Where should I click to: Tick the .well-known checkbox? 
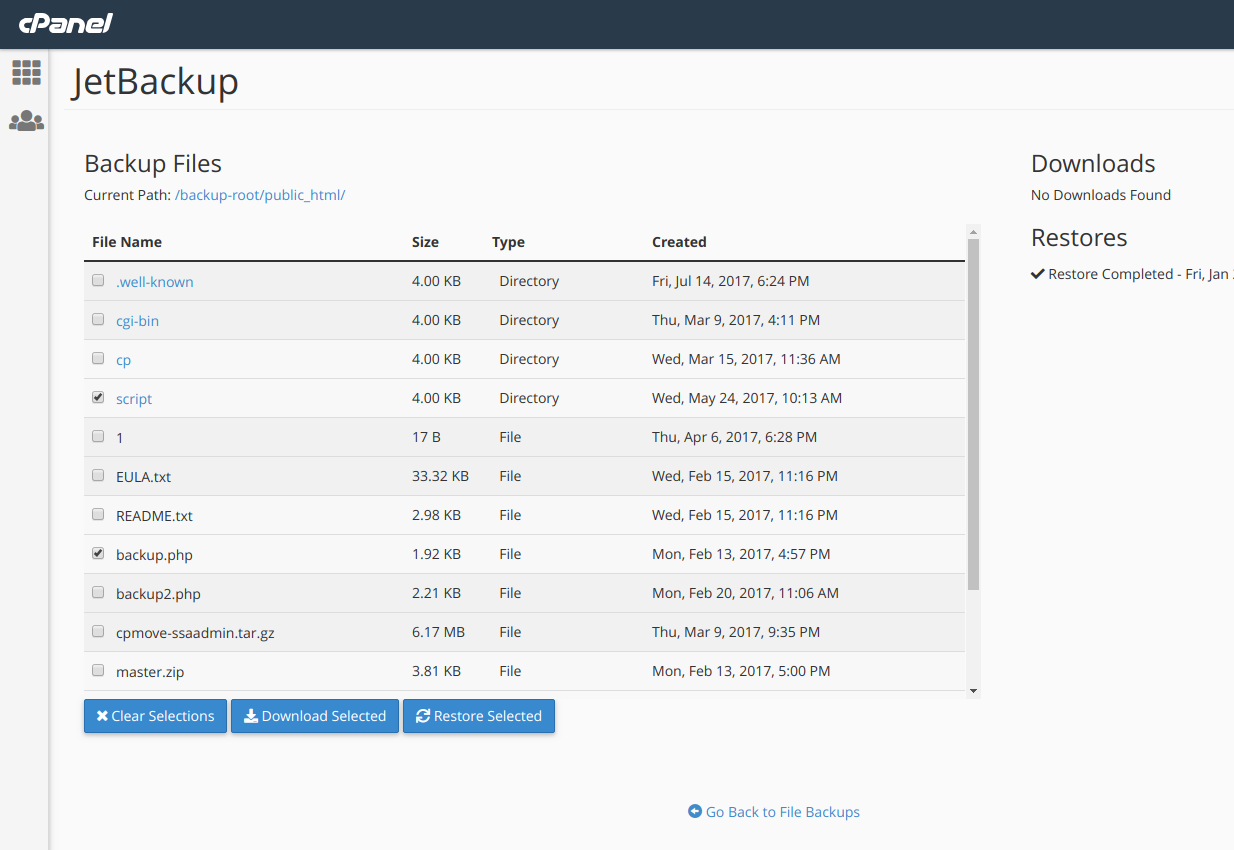click(98, 281)
